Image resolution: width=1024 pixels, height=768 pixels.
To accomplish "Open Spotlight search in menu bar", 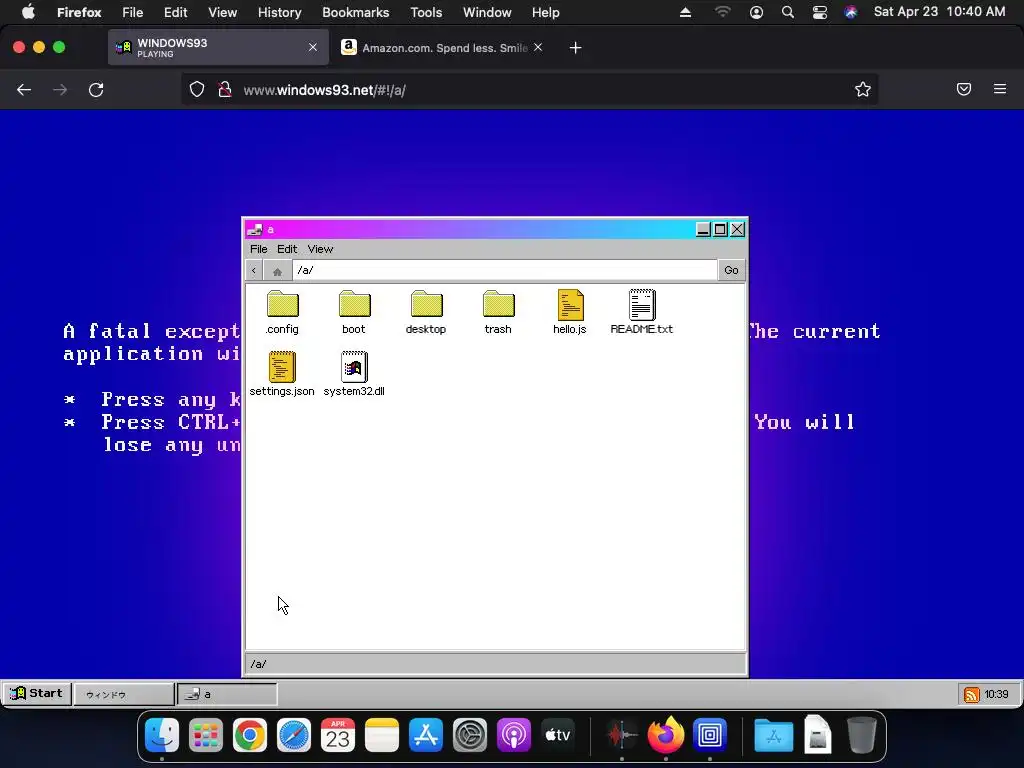I will click(788, 12).
